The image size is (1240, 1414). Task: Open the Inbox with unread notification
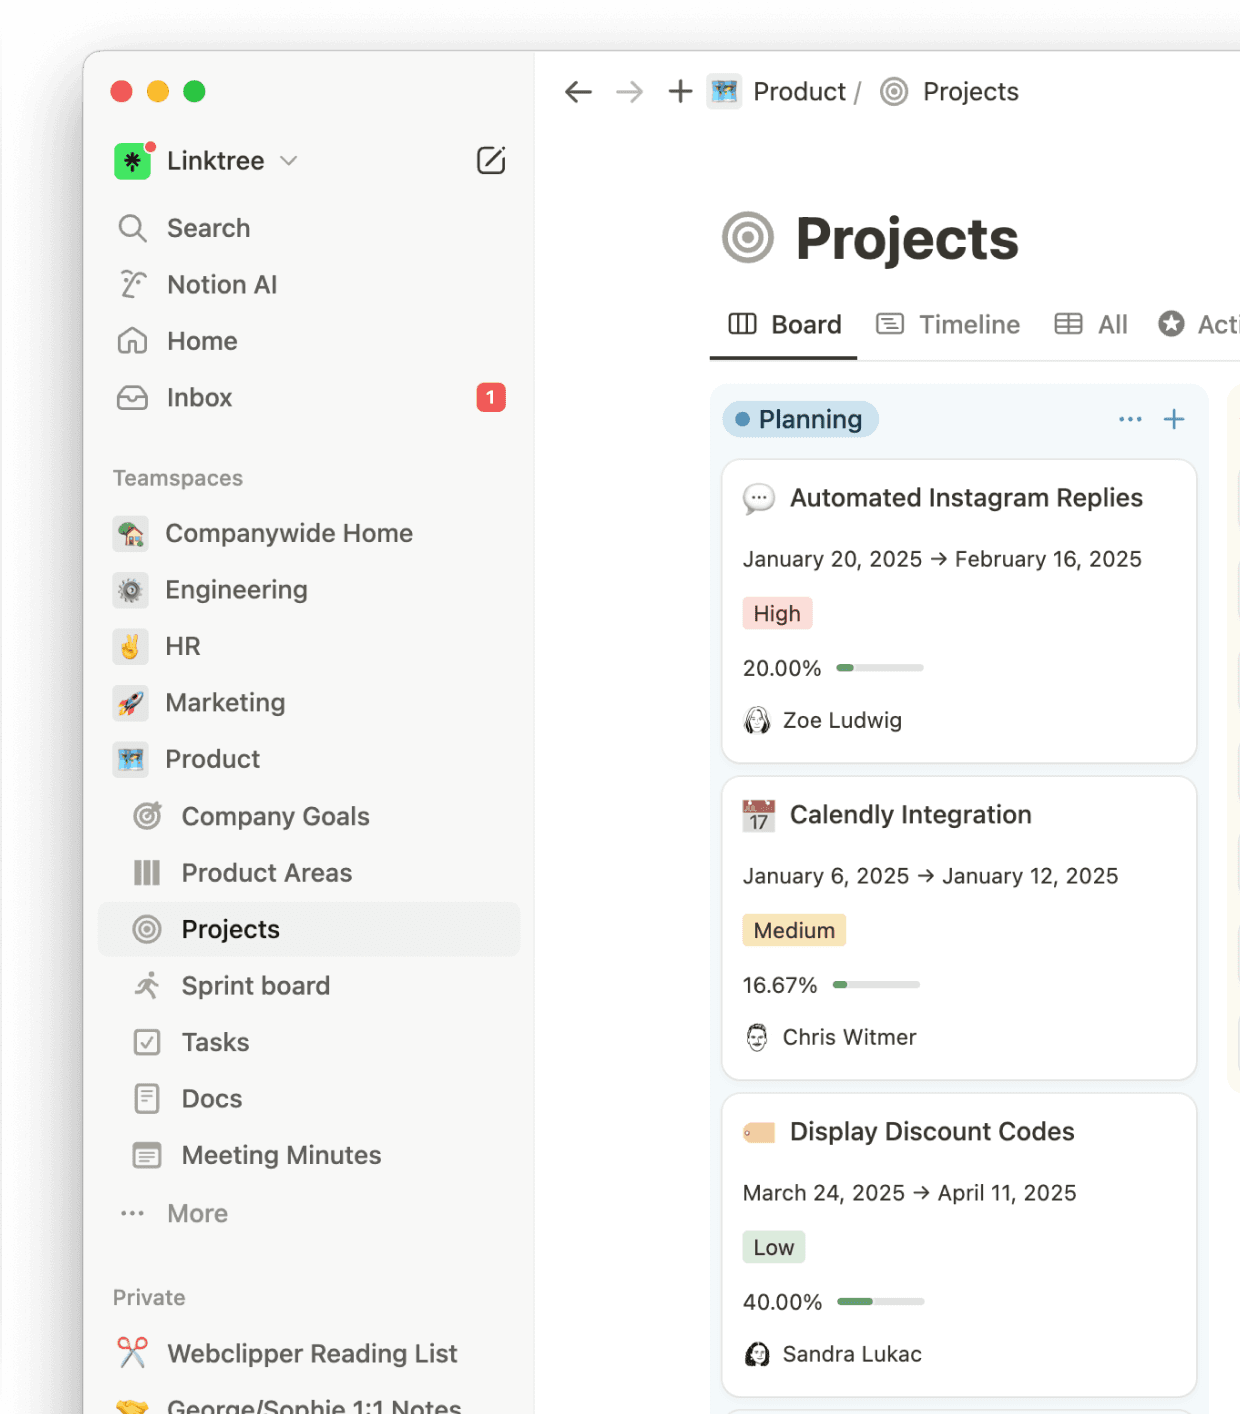point(199,398)
